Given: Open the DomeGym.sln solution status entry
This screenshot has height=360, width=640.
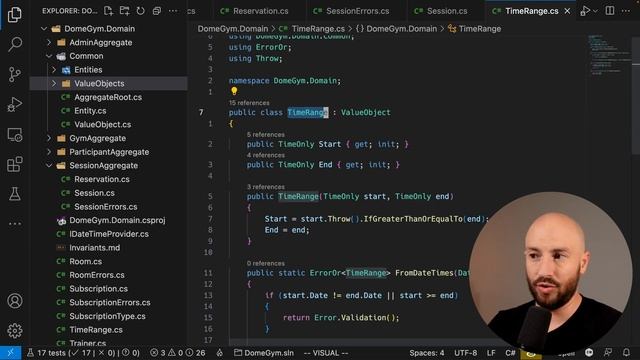Looking at the screenshot, I should (264, 353).
